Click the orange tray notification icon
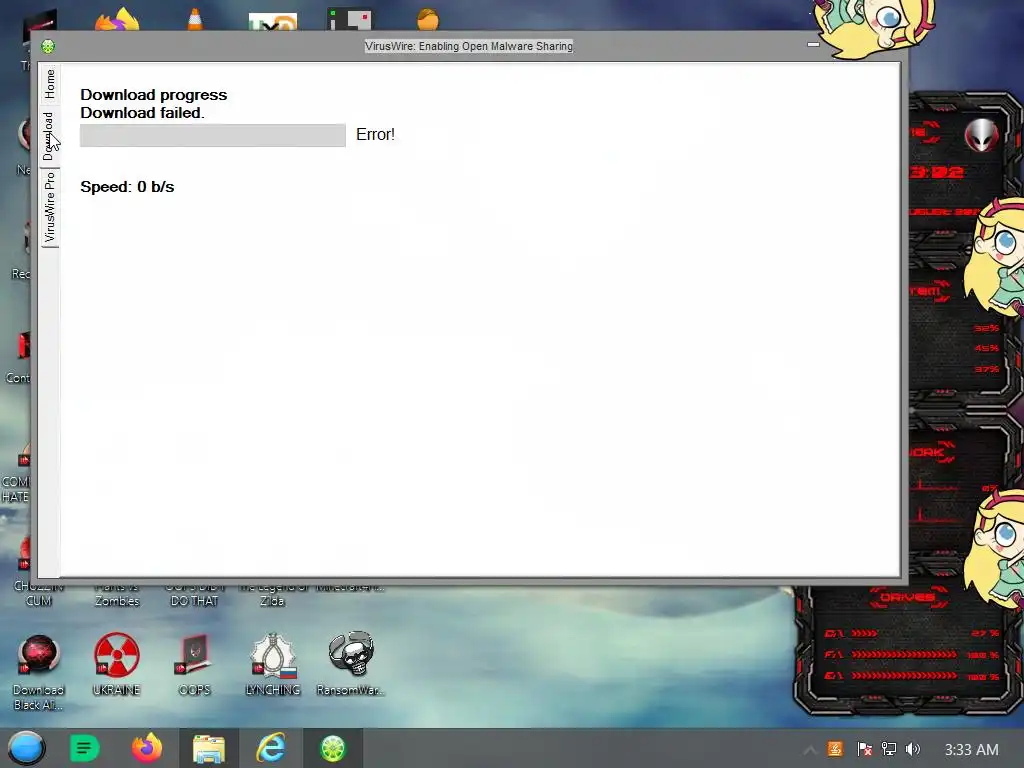The image size is (1024, 768). [835, 749]
